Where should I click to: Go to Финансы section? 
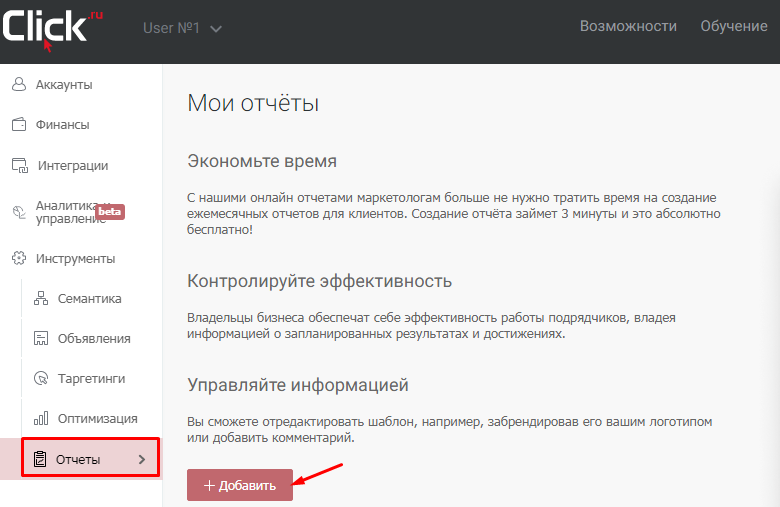click(x=62, y=124)
